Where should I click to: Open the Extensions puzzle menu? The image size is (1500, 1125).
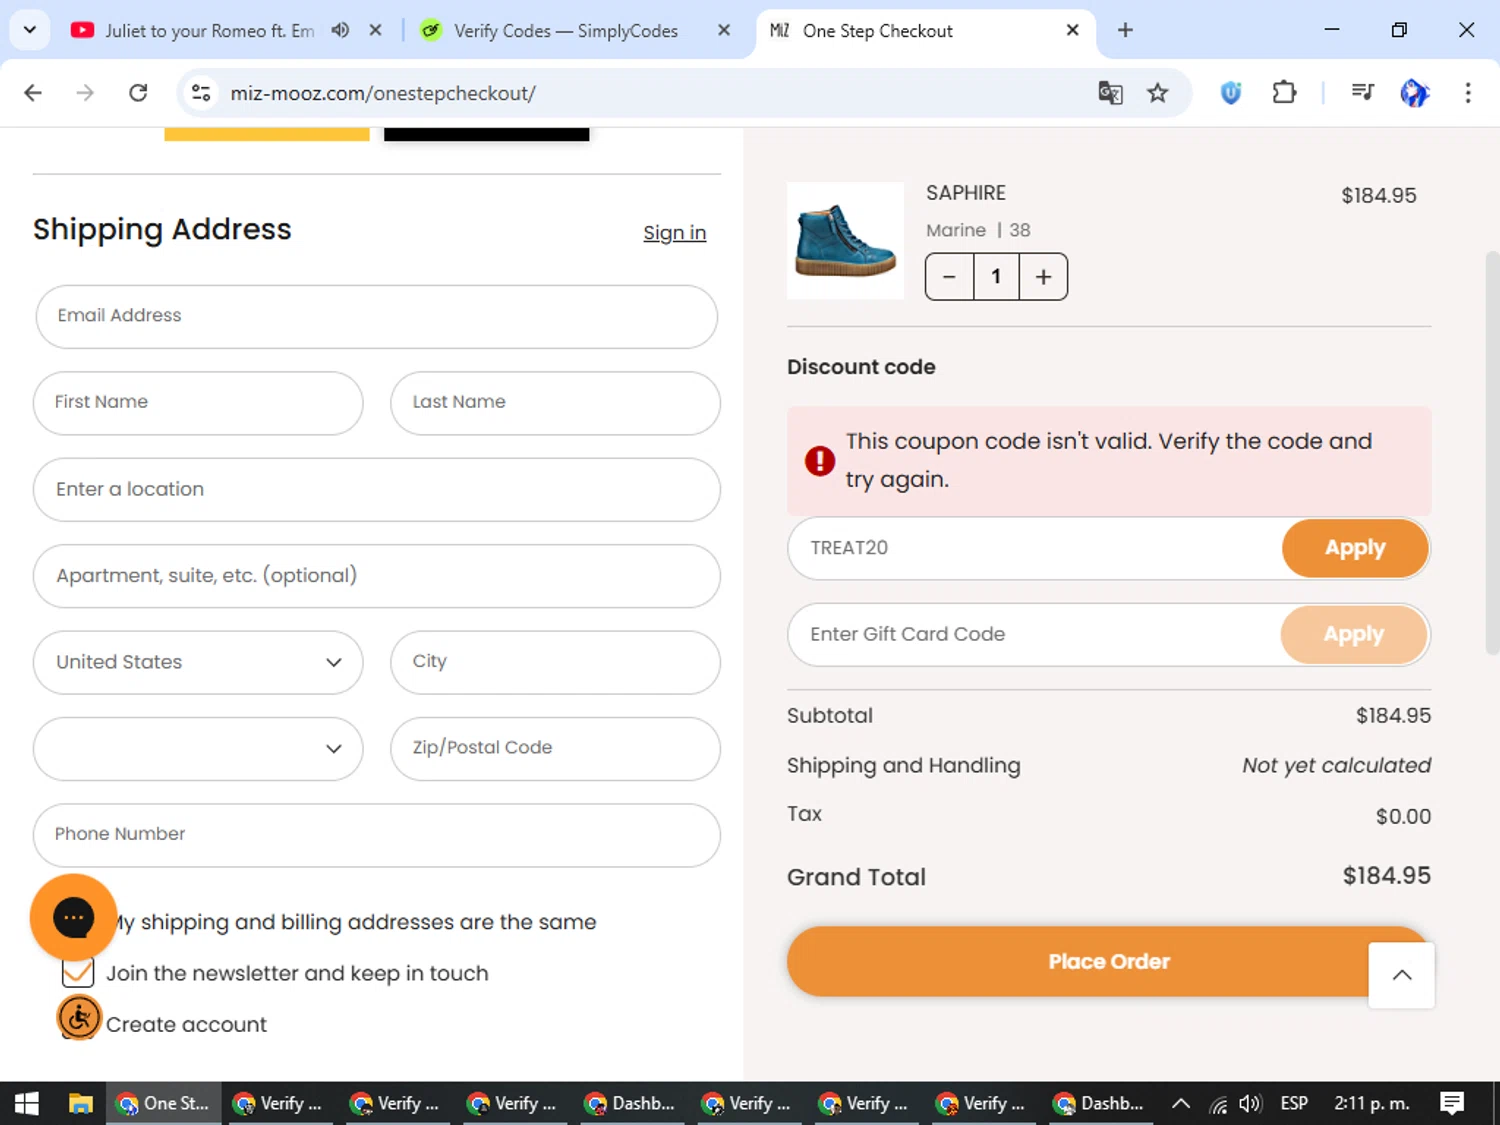click(1284, 93)
